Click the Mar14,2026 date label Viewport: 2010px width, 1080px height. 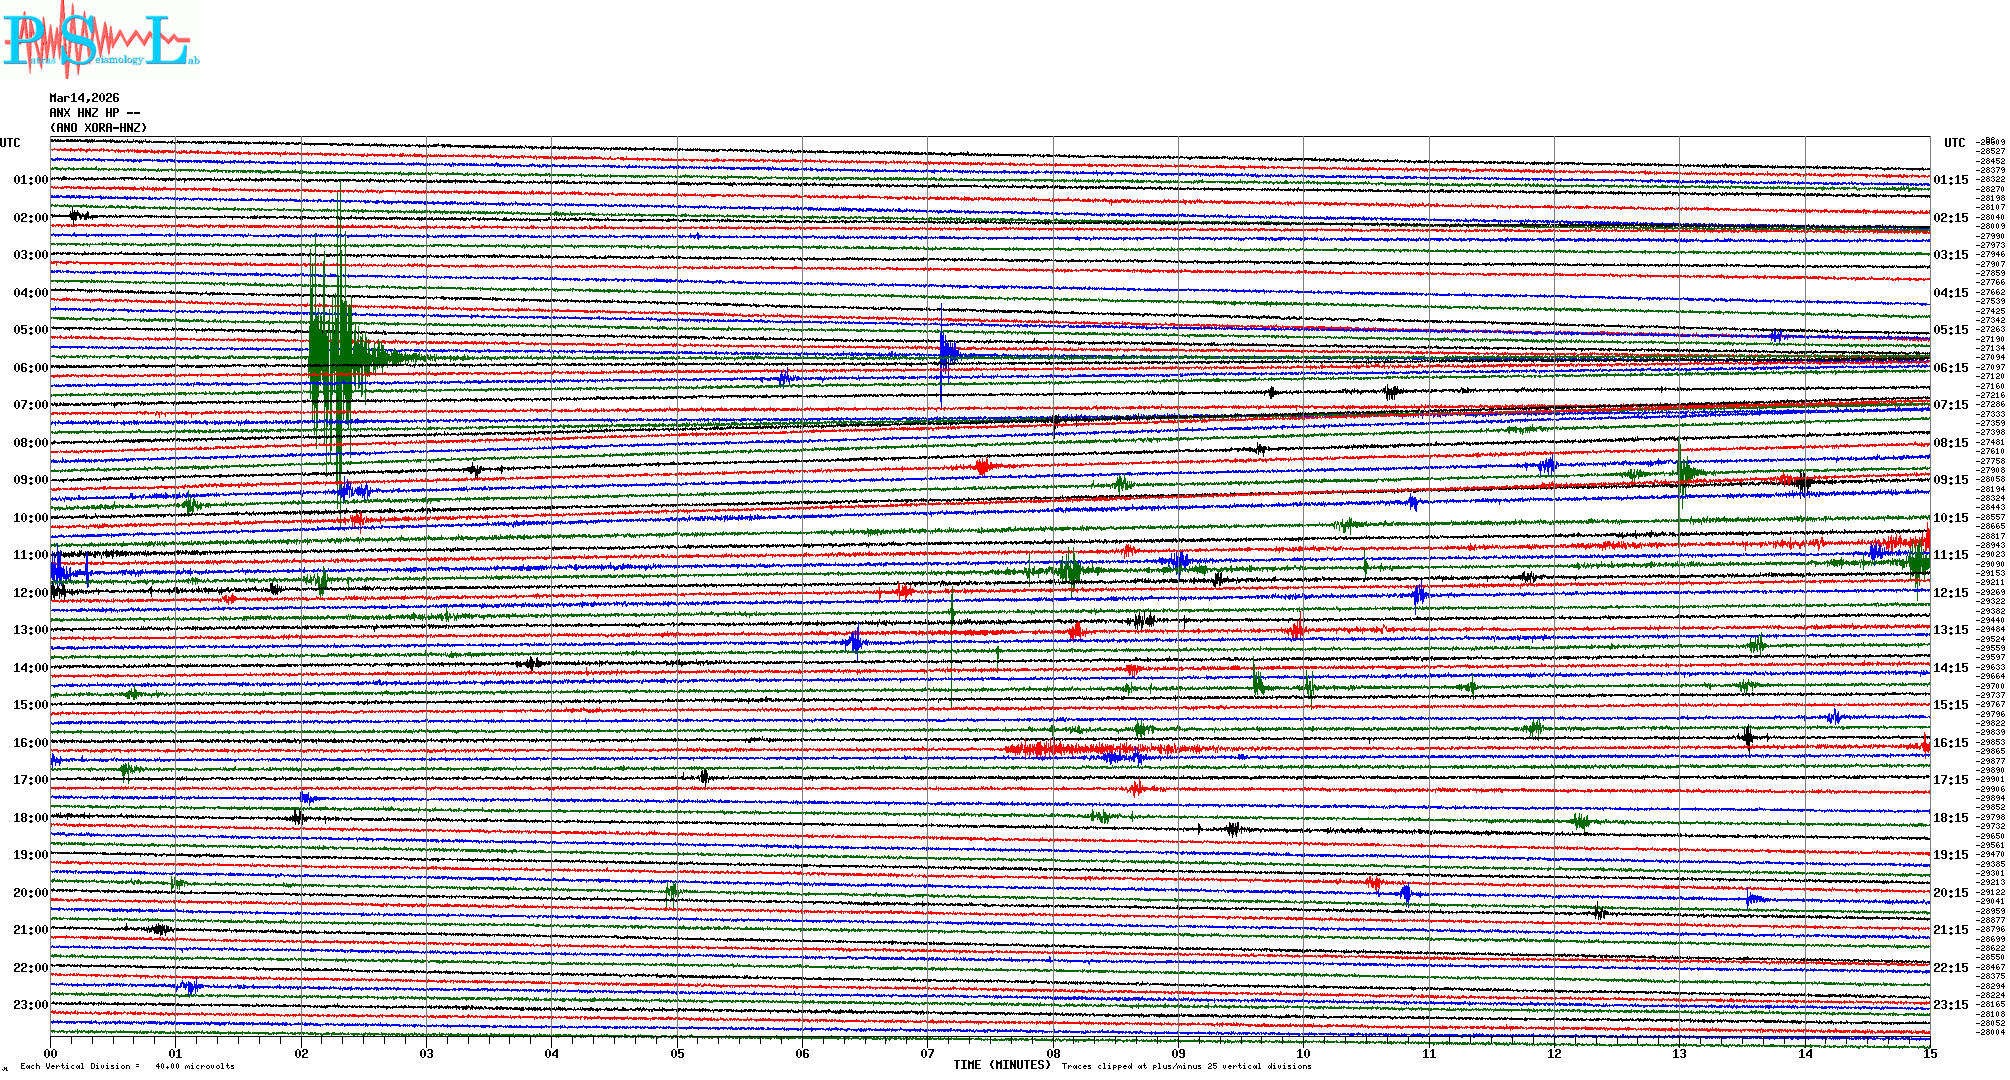pos(84,98)
